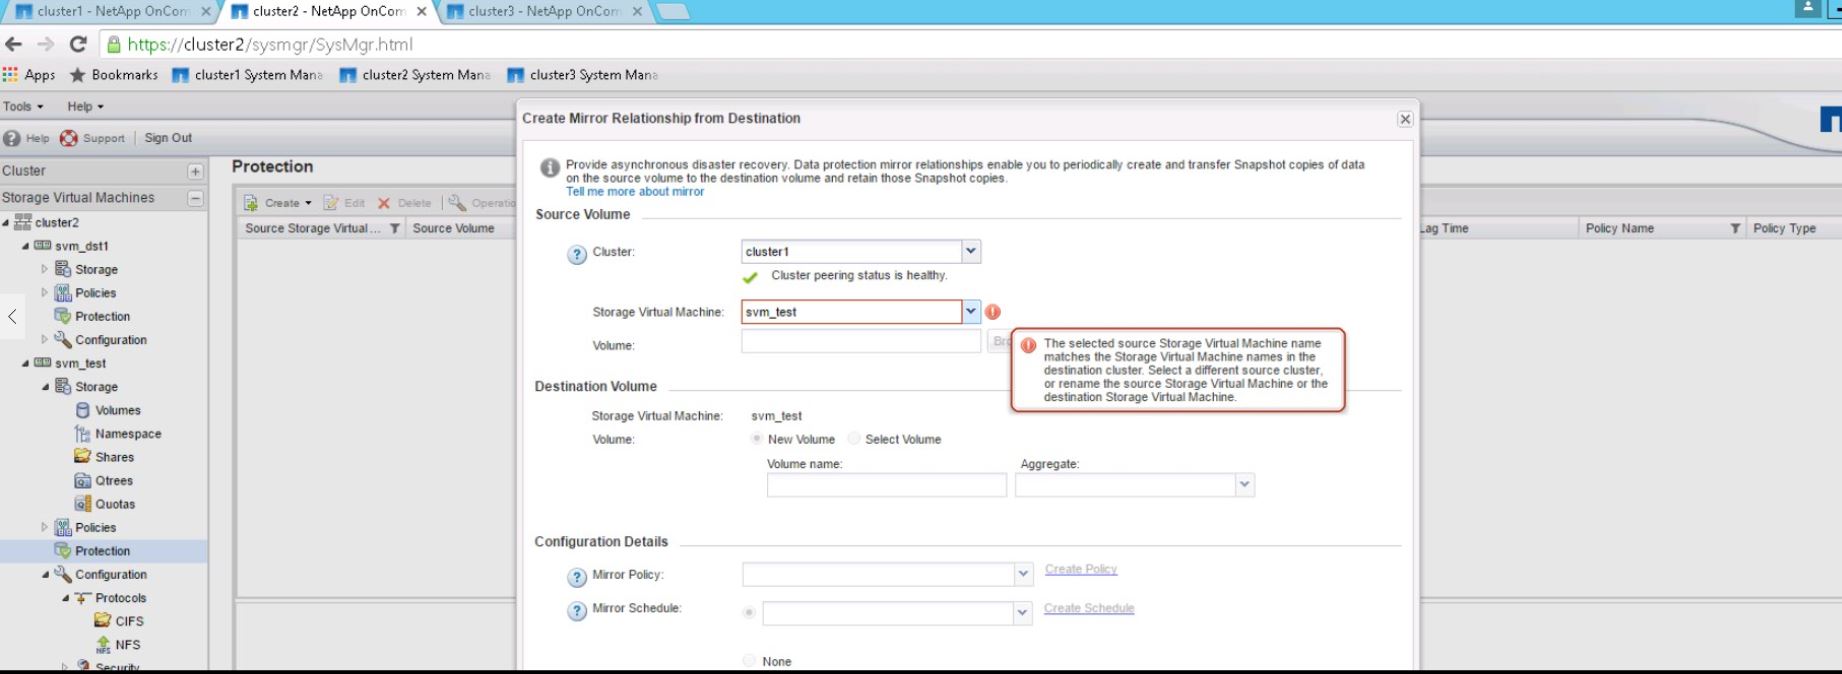The image size is (1842, 674).
Task: Open the Apps grid icon
Action: point(11,75)
